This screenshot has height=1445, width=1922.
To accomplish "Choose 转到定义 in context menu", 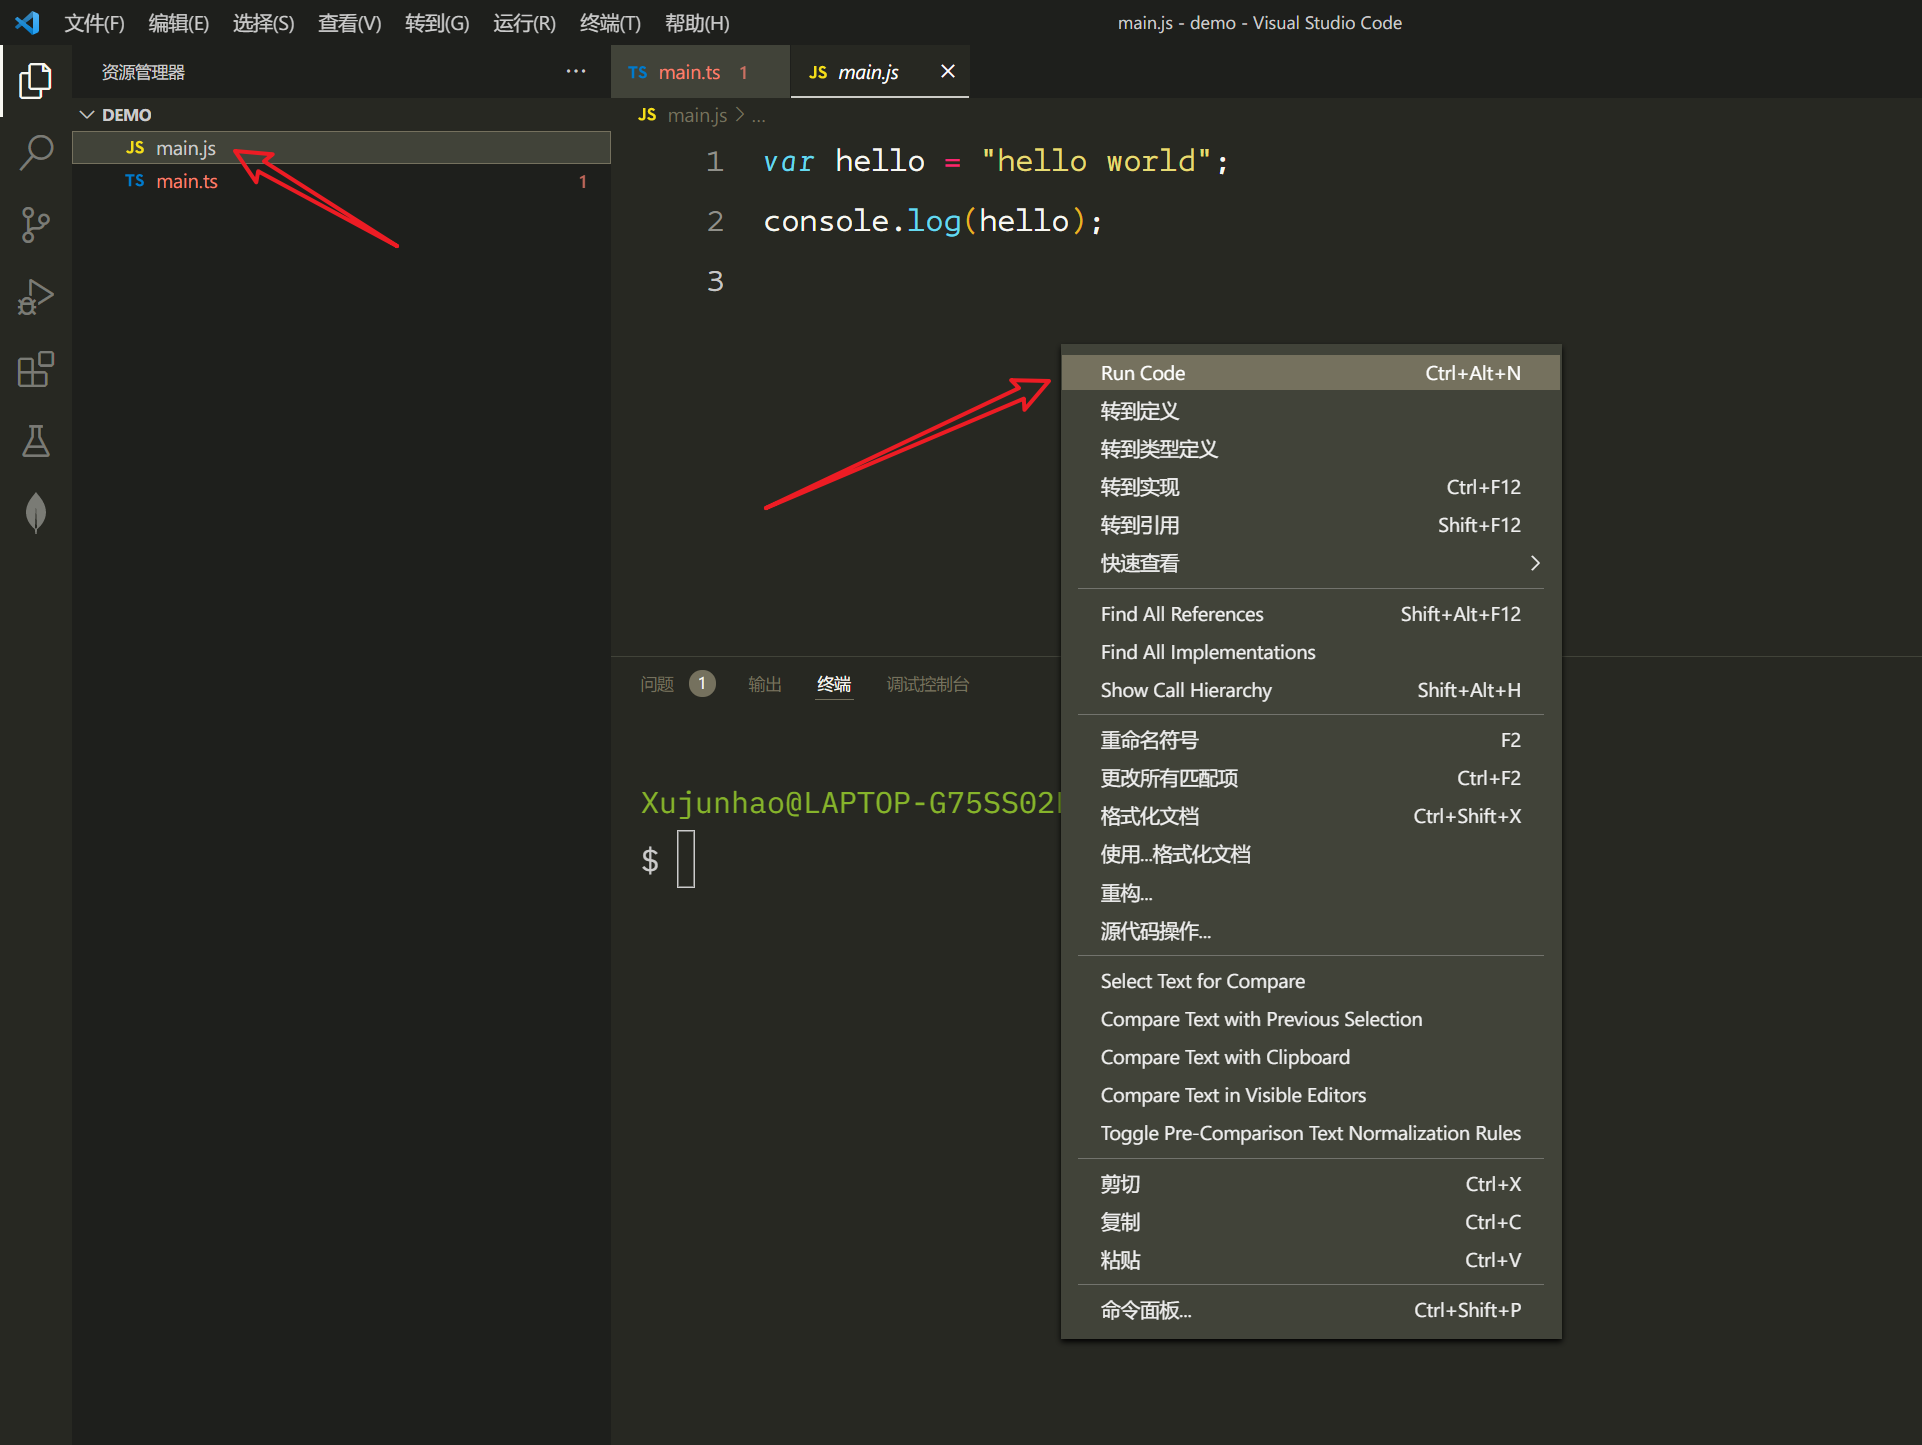I will 1310,411.
